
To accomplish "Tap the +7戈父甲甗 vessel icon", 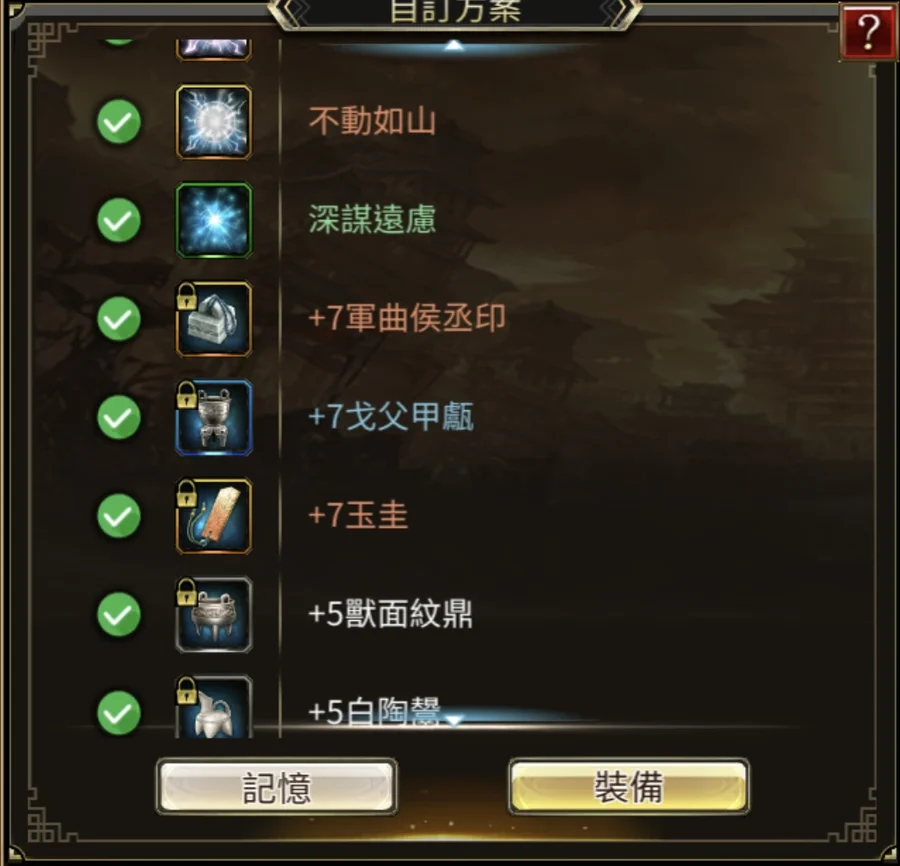I will coord(214,417).
